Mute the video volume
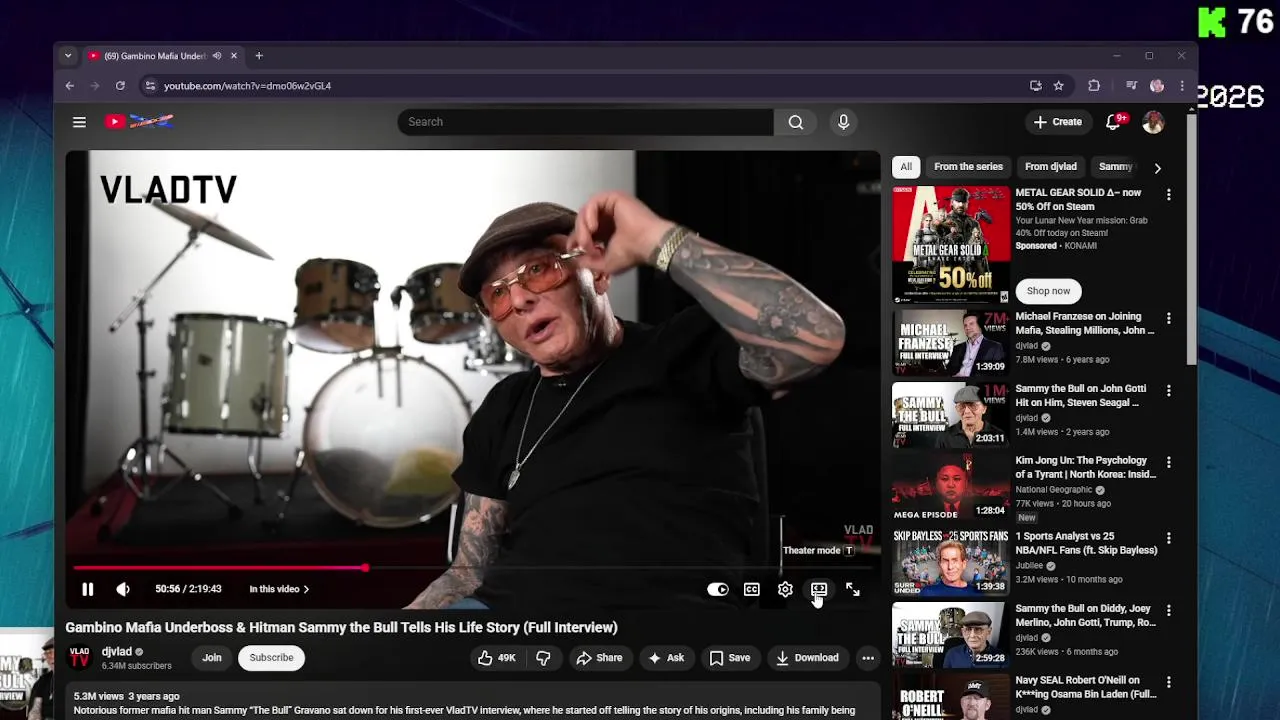Viewport: 1280px width, 720px height. point(123,589)
